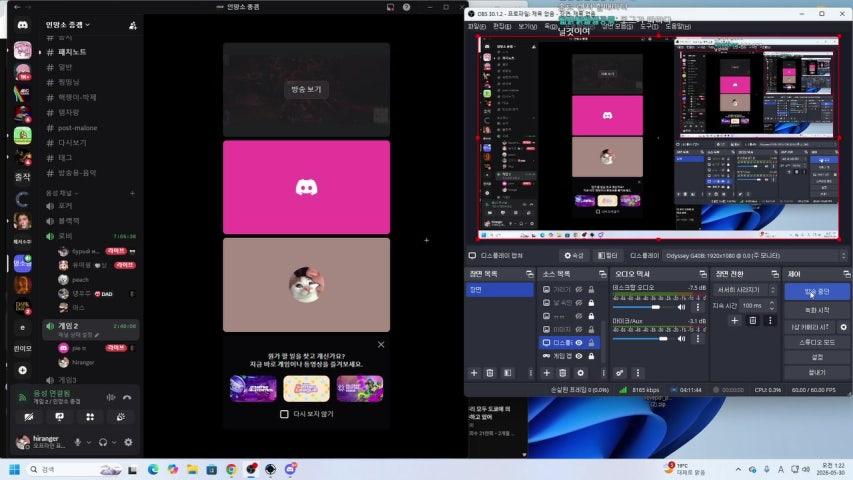The width and height of the screenshot is (853, 480).
Task: Click the add server plus icon in Discord
Action: 22,370
